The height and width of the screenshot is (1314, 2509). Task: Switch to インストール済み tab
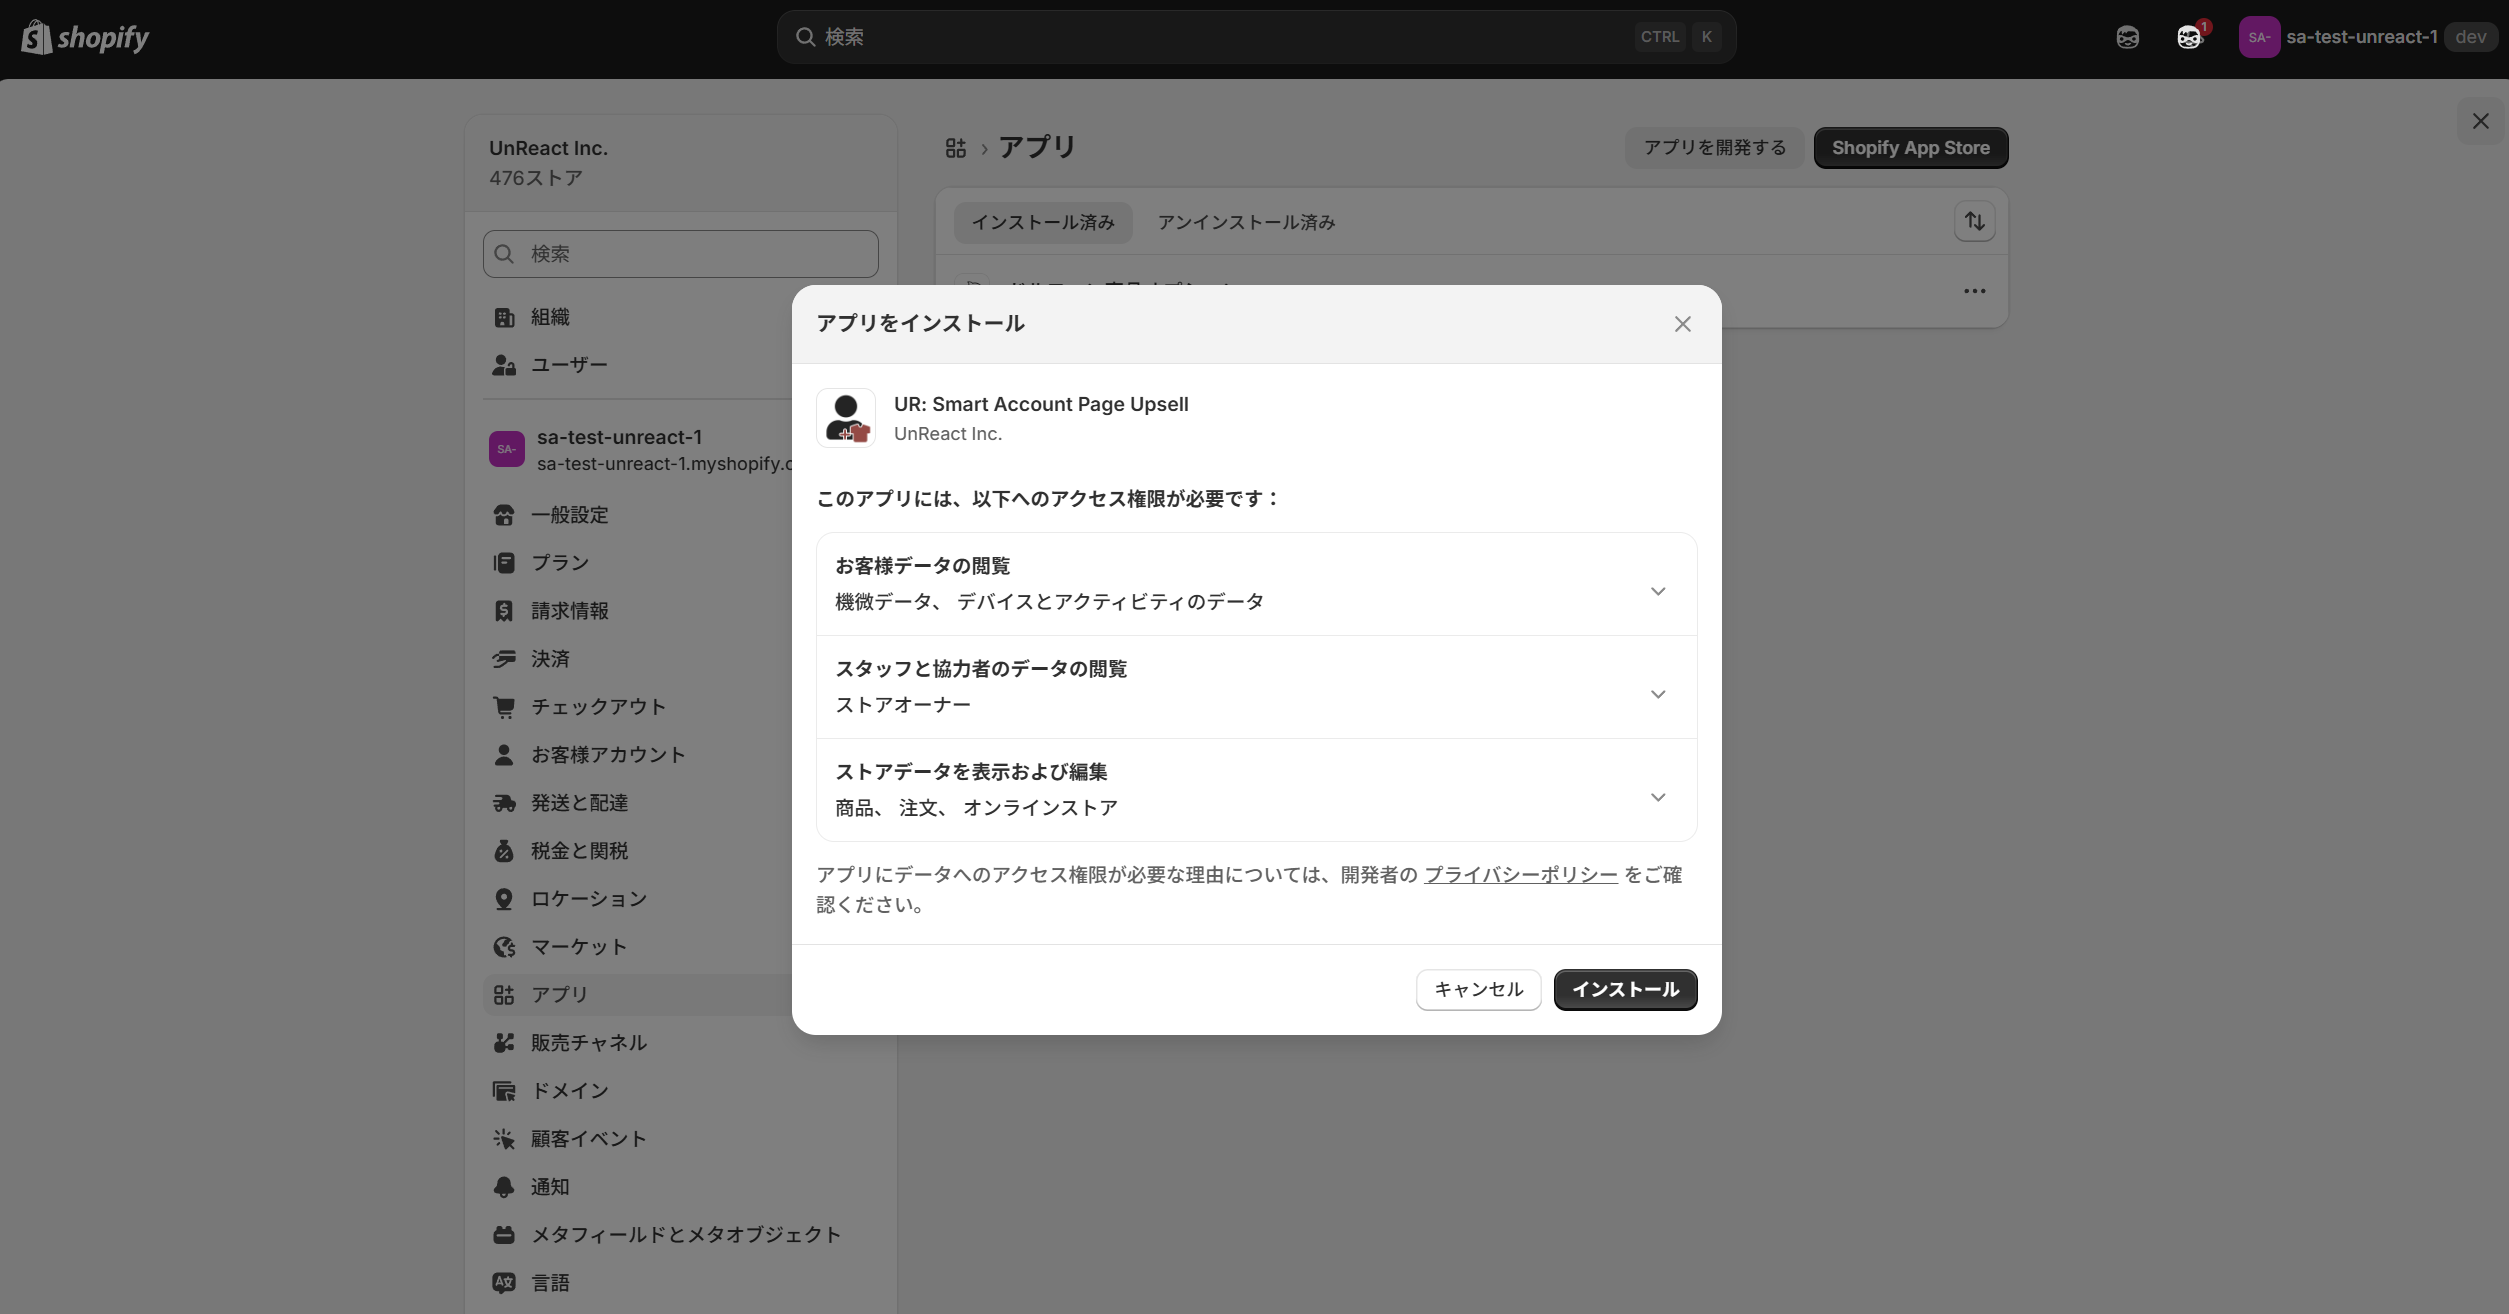[1043, 222]
